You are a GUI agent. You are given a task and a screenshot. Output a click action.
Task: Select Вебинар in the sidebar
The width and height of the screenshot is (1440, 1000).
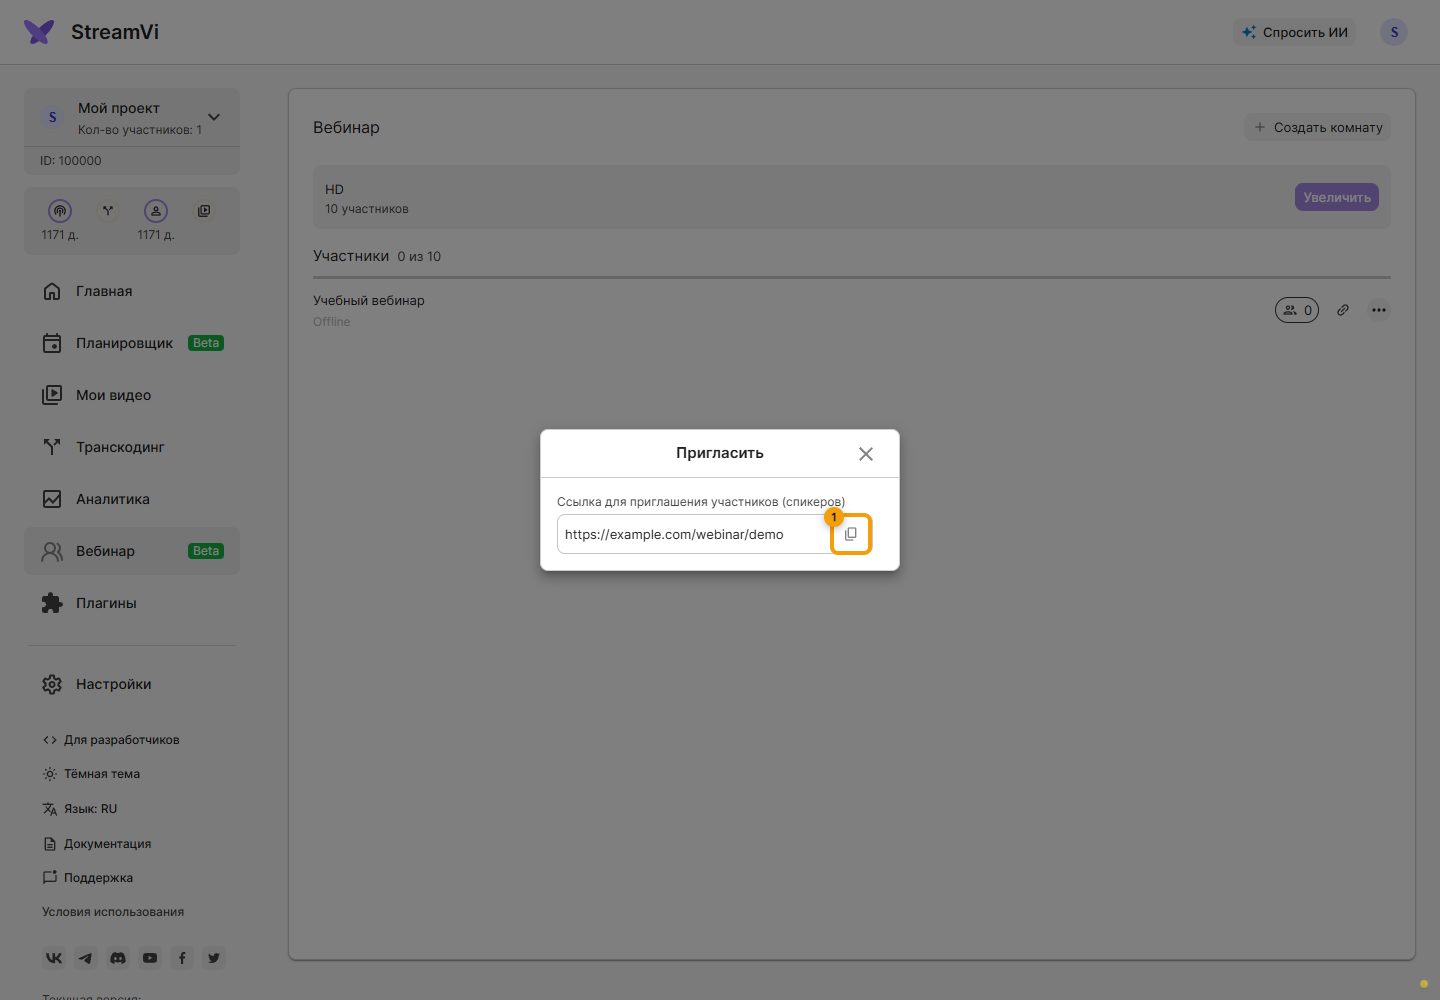[132, 551]
